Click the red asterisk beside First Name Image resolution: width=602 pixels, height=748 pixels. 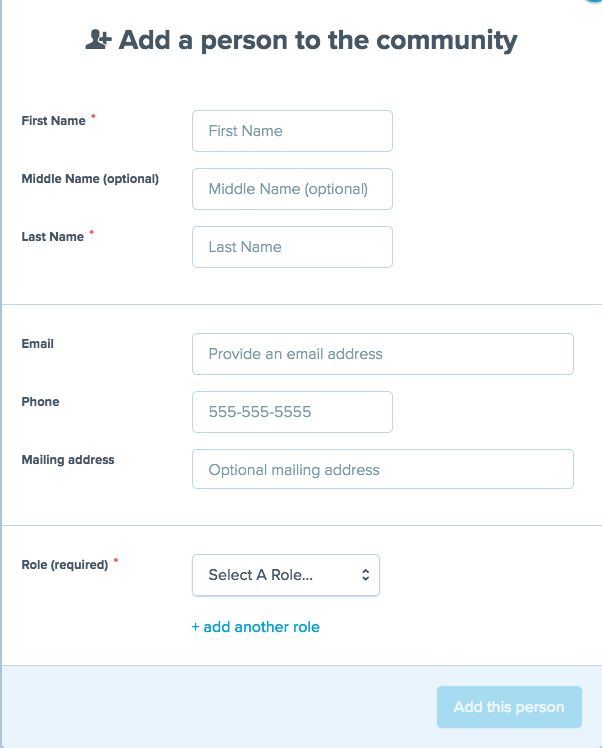pos(94,118)
